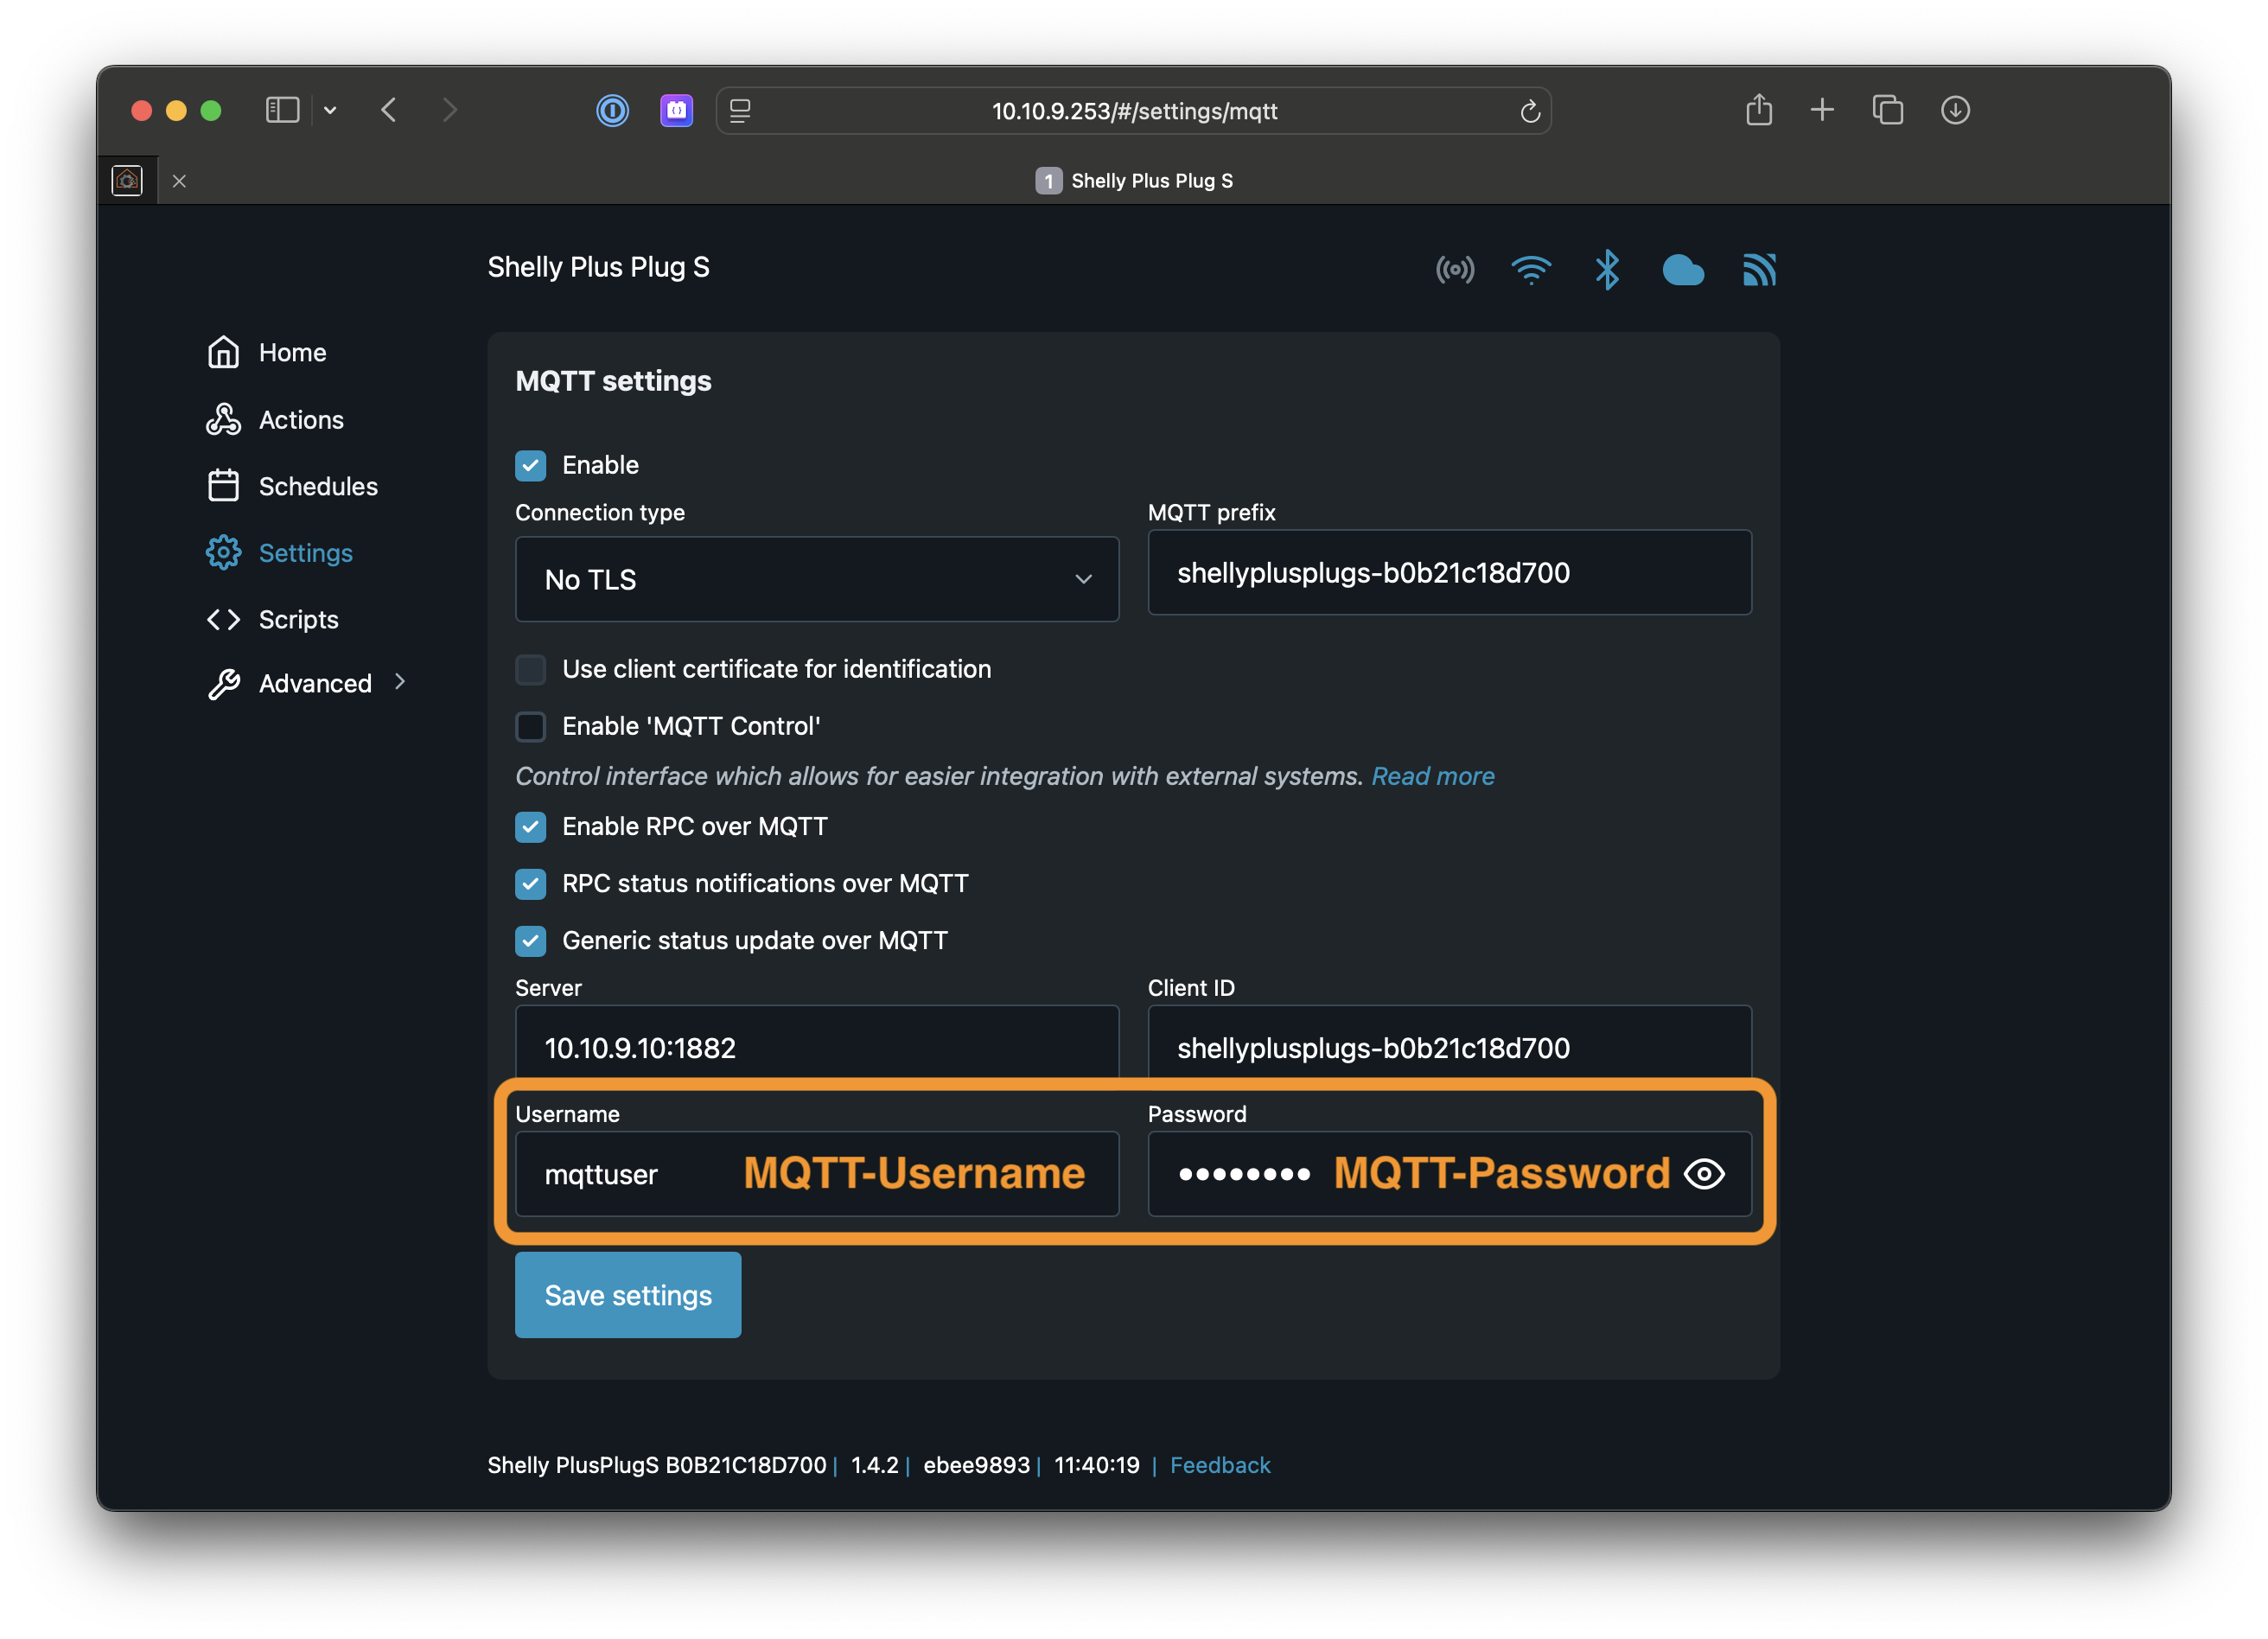Toggle the Enable MQTT checkbox
Screen dimensions: 2268x1639
coord(531,466)
